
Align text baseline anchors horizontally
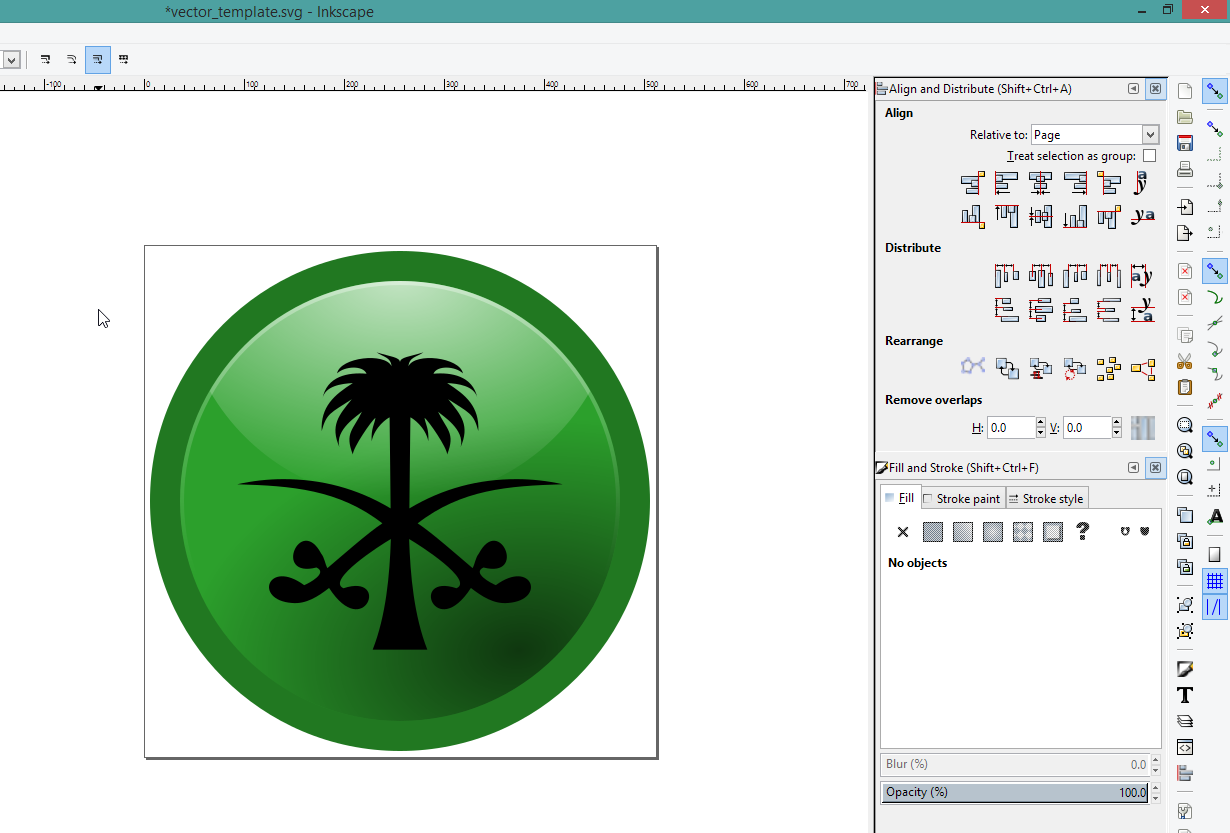point(1142,183)
